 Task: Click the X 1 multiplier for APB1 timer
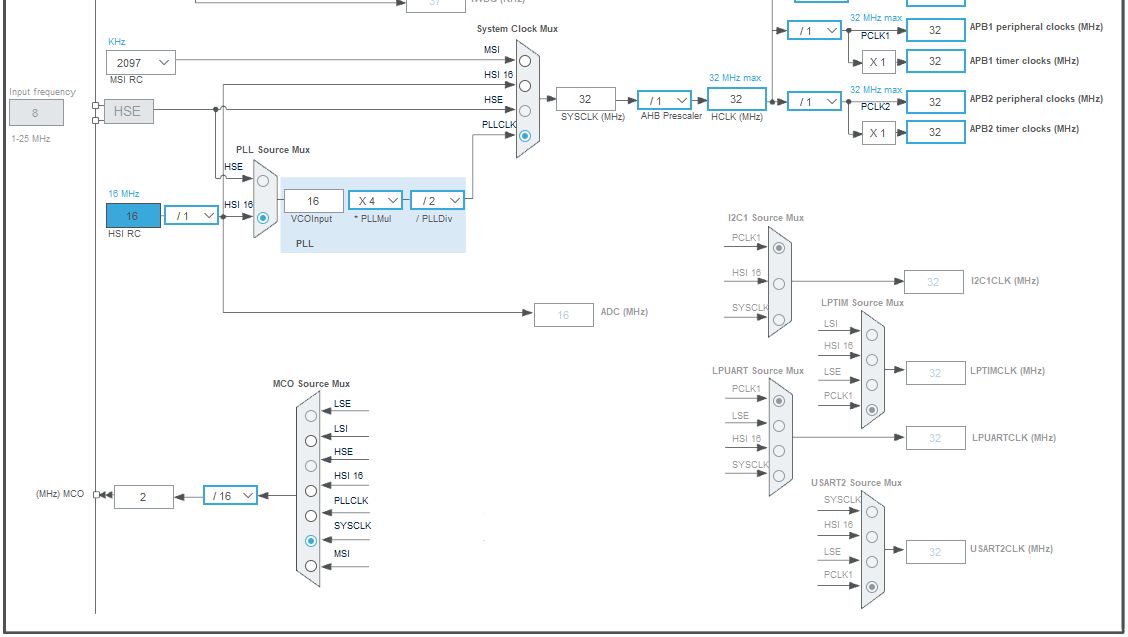tap(879, 62)
